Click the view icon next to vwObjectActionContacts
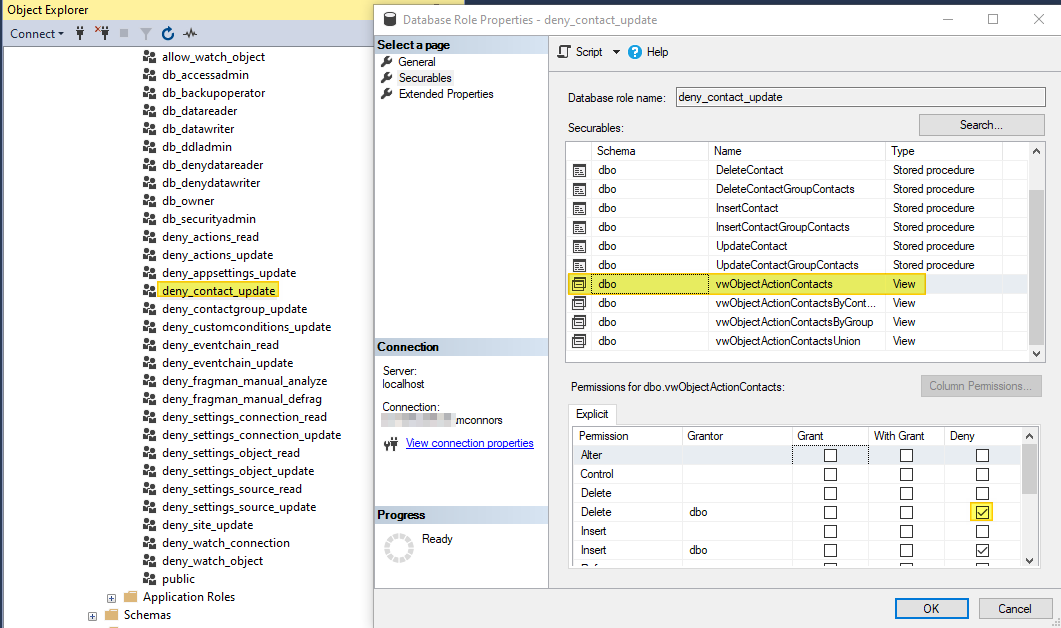The height and width of the screenshot is (628, 1061). click(578, 284)
